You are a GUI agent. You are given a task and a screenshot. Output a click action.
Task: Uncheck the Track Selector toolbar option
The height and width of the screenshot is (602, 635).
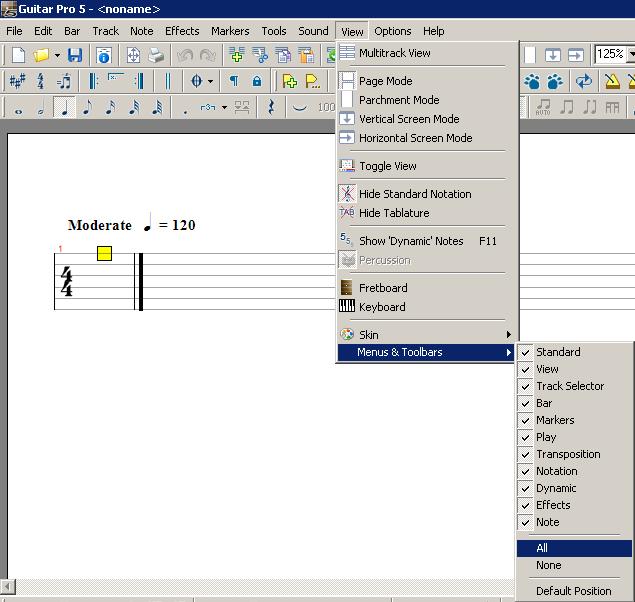click(574, 386)
